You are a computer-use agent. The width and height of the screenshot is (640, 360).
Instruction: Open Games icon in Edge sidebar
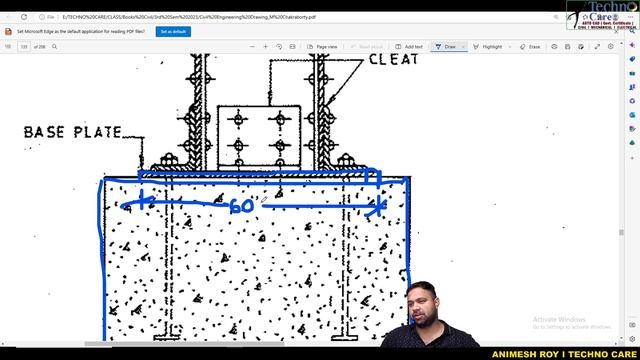tap(632, 87)
